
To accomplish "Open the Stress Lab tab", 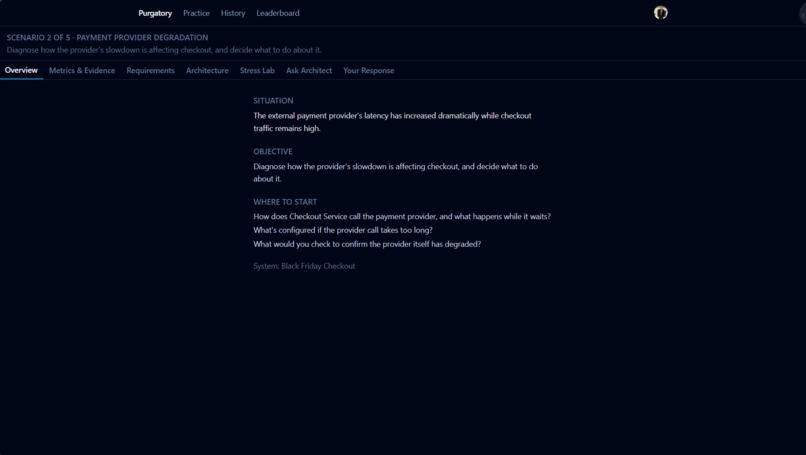I will (257, 70).
